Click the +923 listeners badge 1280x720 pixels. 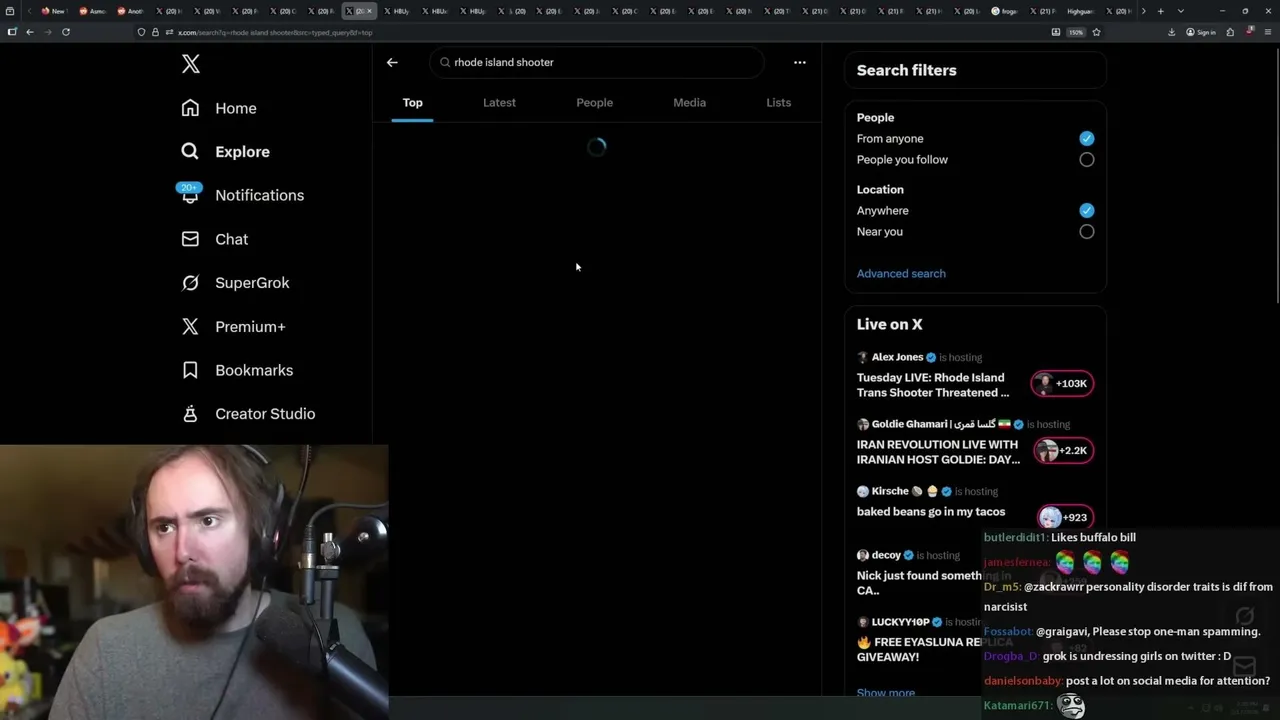[x=1065, y=518]
